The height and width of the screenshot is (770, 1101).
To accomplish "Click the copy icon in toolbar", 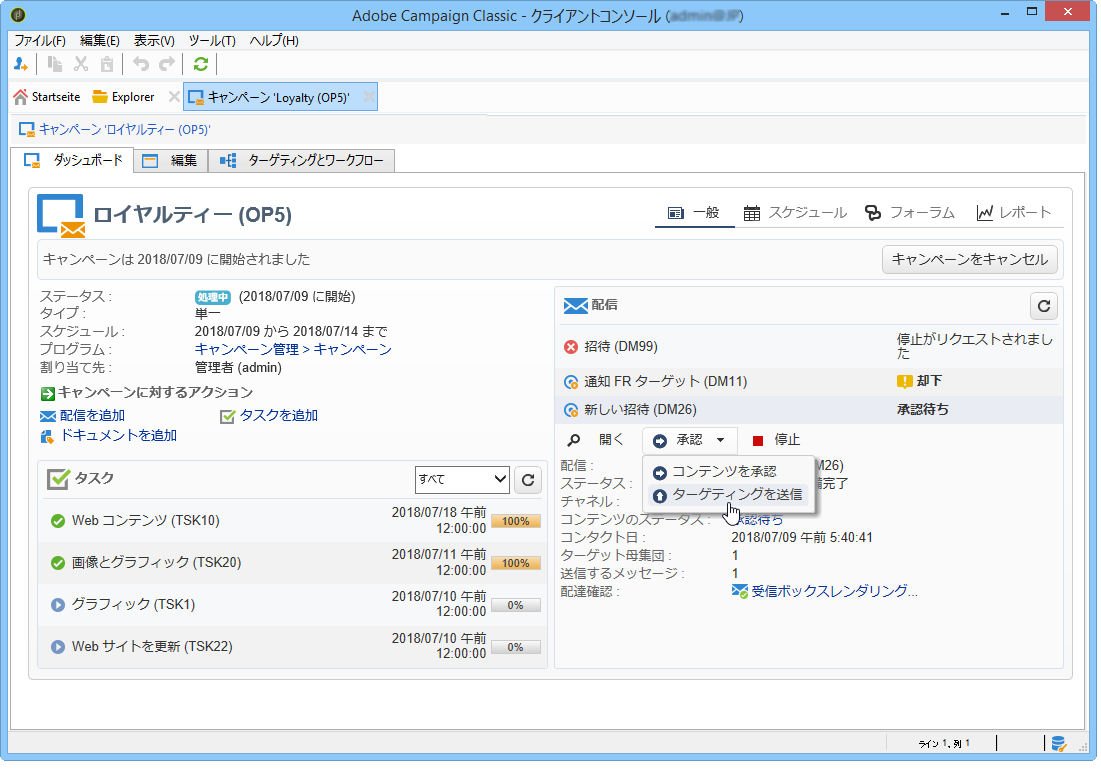I will [x=55, y=65].
